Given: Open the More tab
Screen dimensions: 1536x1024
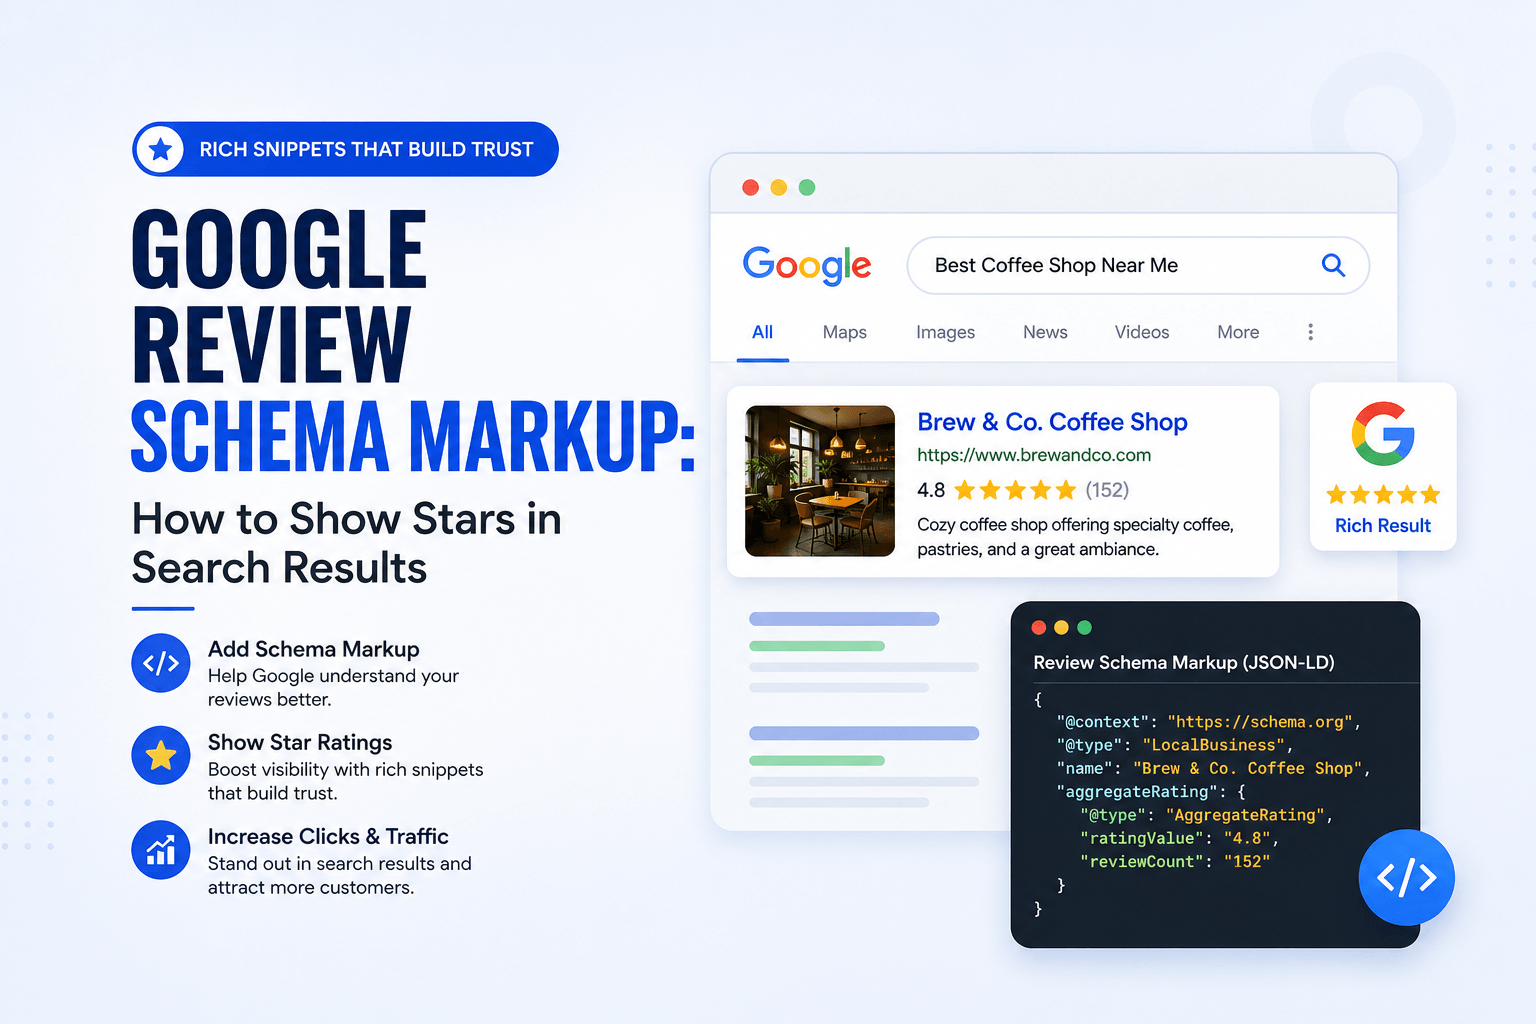Looking at the screenshot, I should (x=1238, y=332).
